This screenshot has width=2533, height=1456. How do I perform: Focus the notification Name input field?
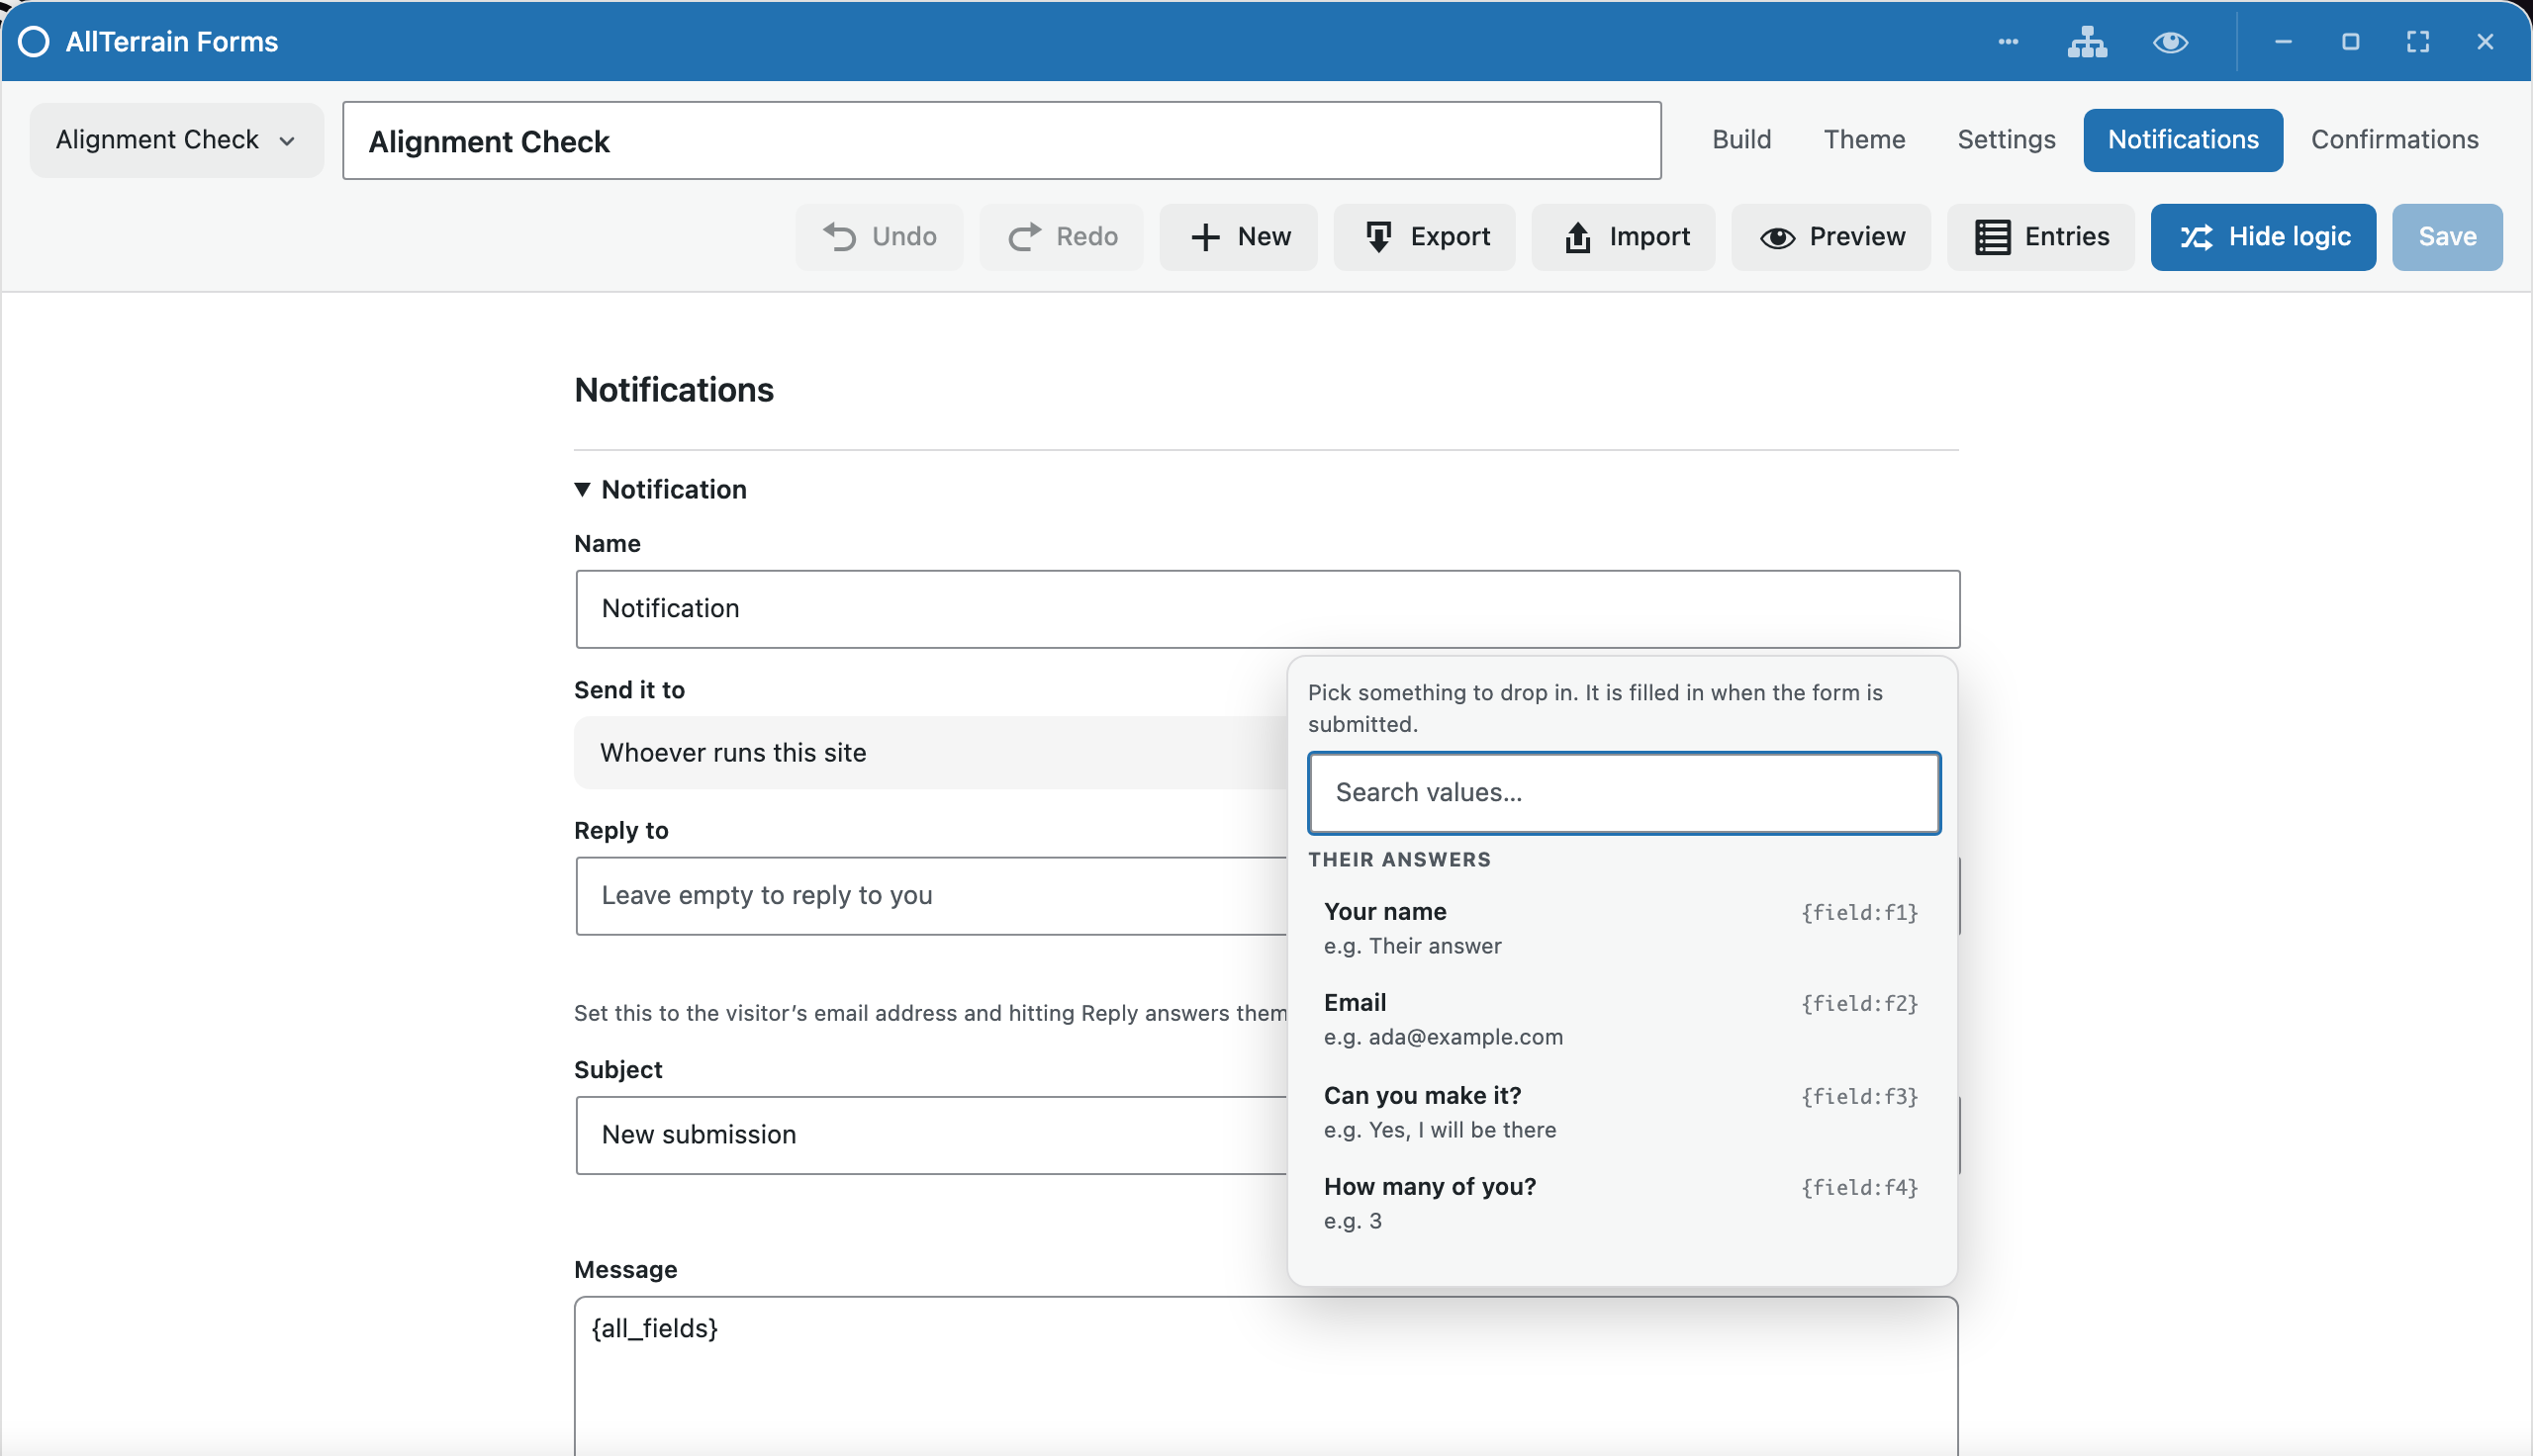click(x=1267, y=609)
